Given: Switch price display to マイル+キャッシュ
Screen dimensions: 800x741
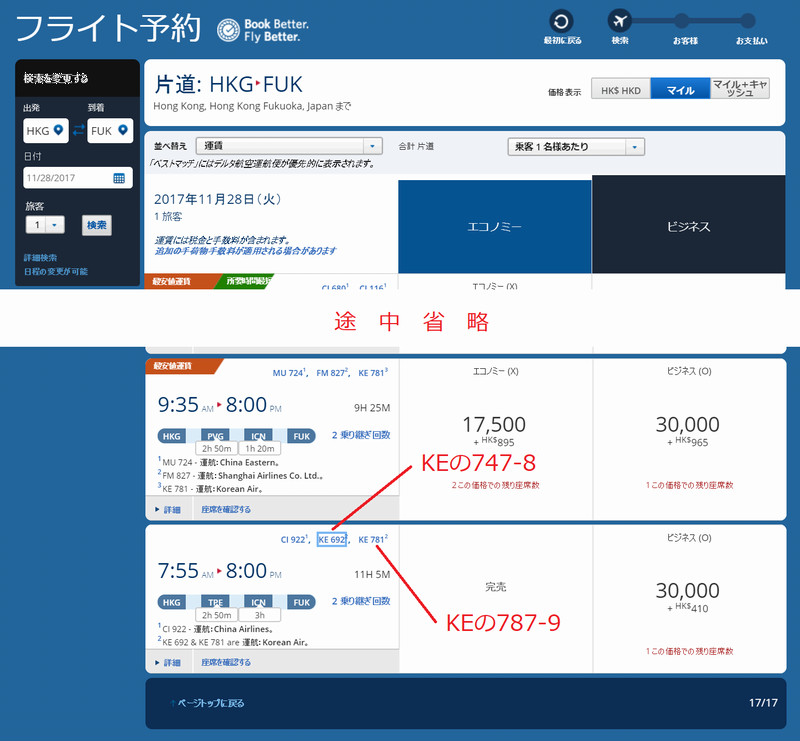Looking at the screenshot, I should [x=739, y=88].
